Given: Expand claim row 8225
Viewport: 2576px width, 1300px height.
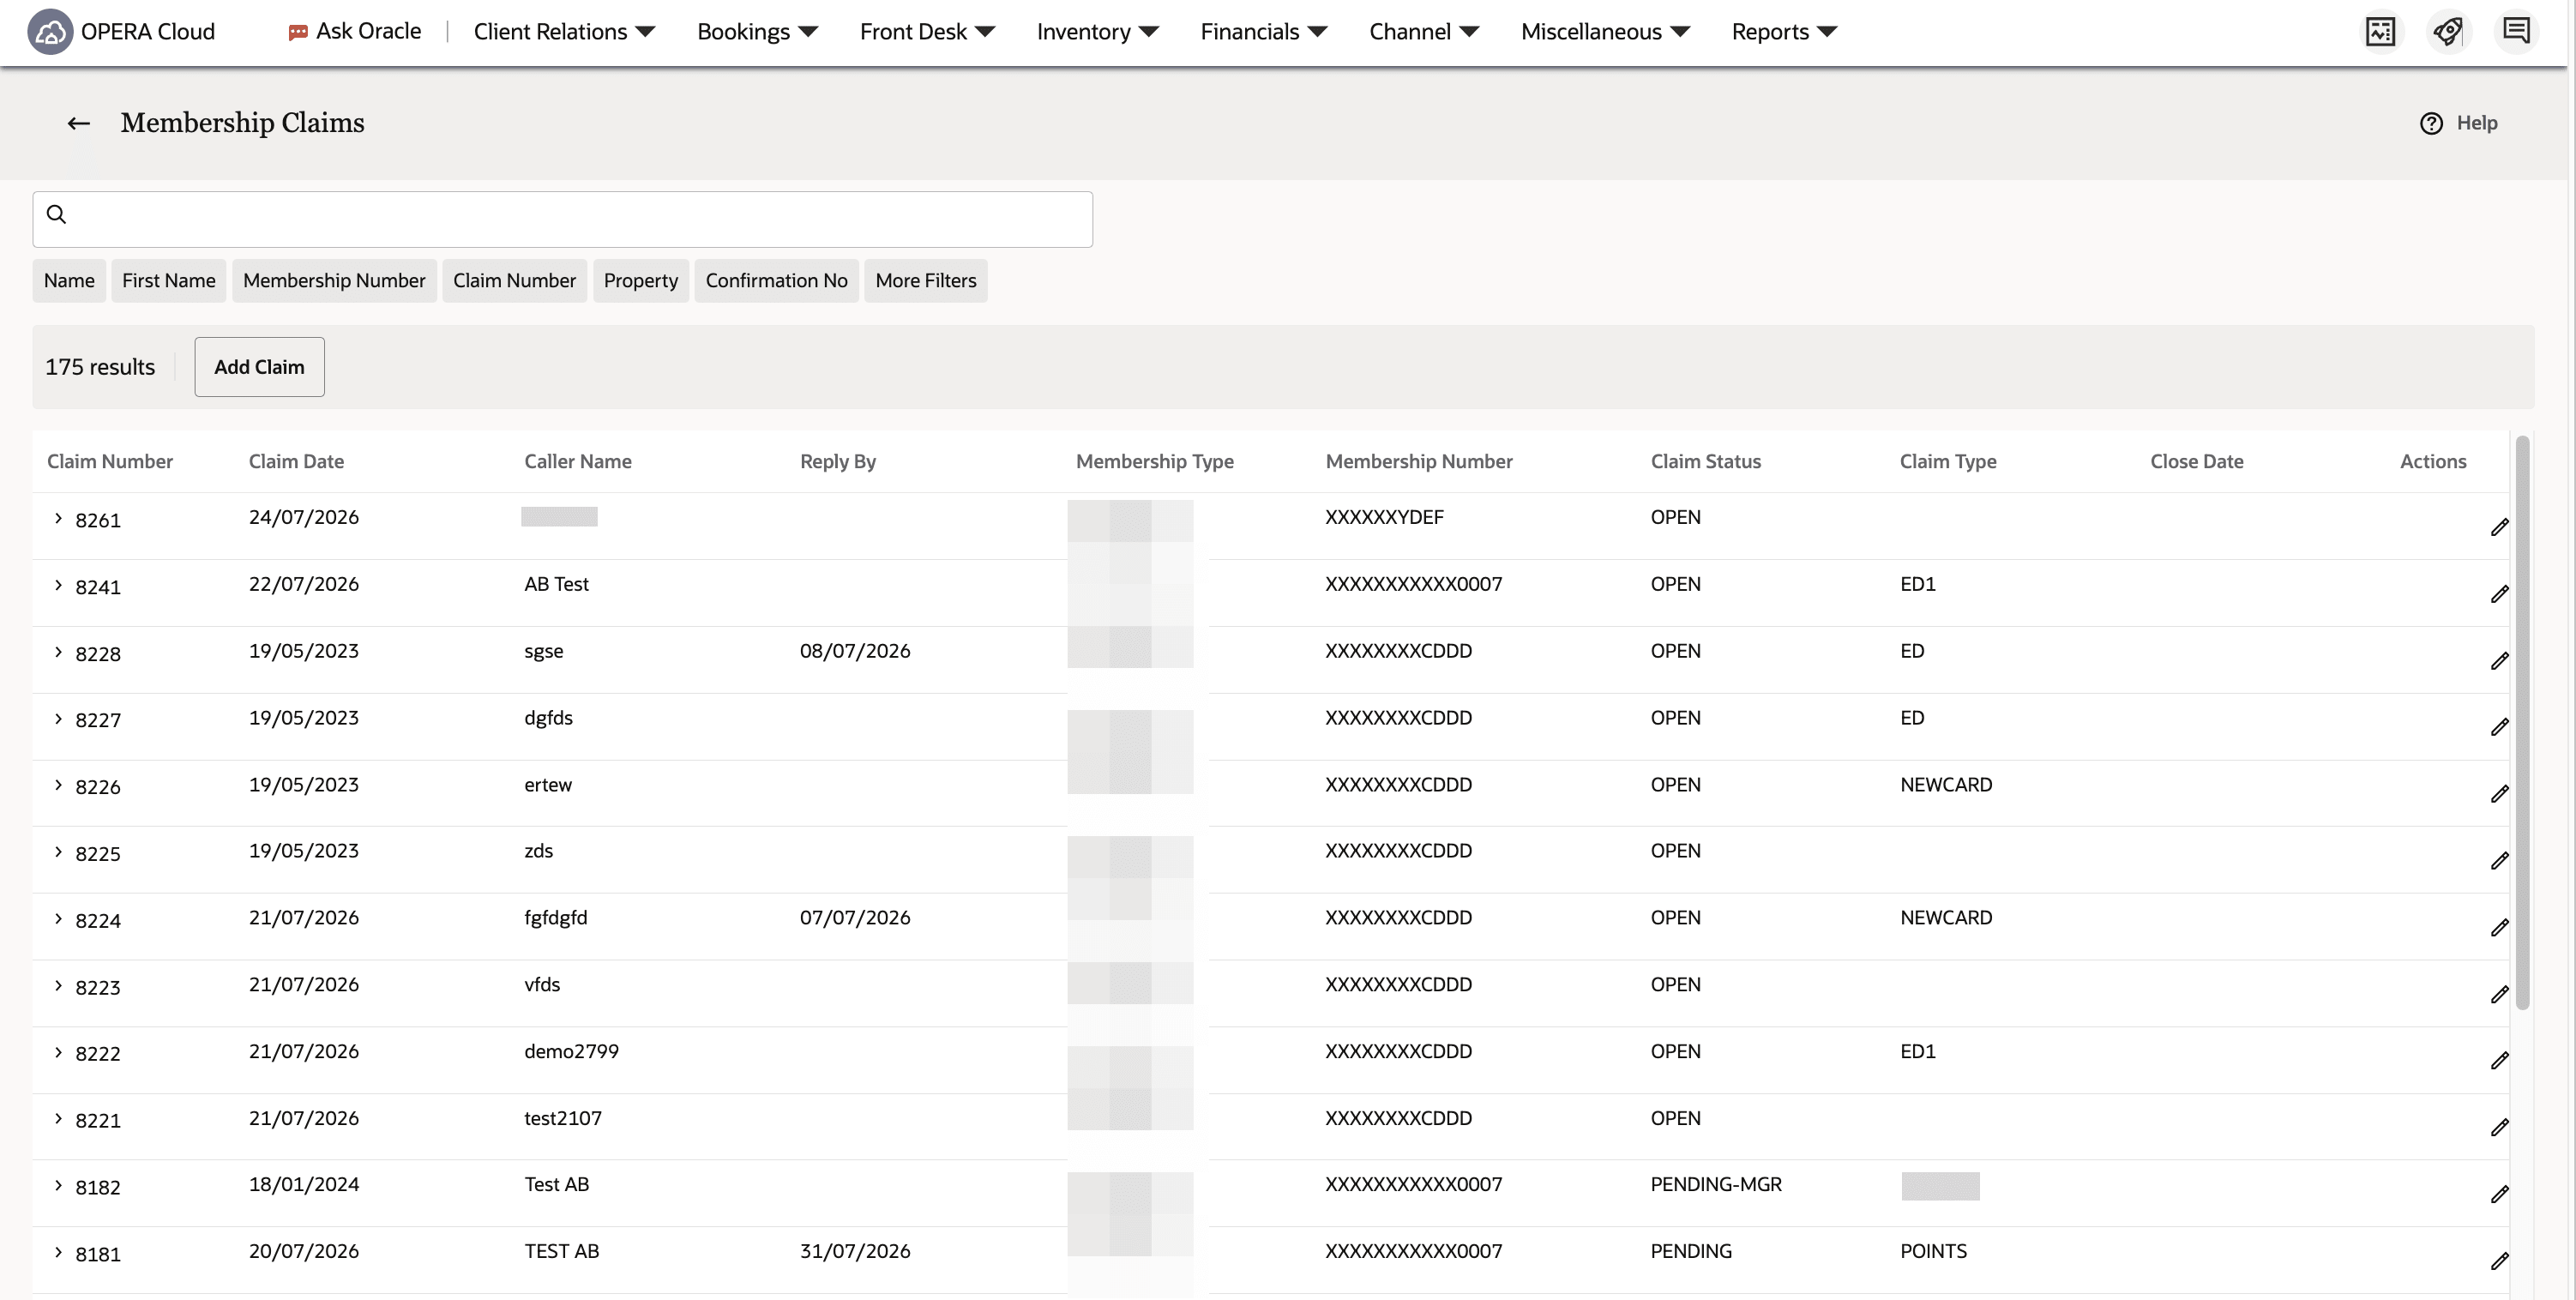Looking at the screenshot, I should tap(58, 852).
